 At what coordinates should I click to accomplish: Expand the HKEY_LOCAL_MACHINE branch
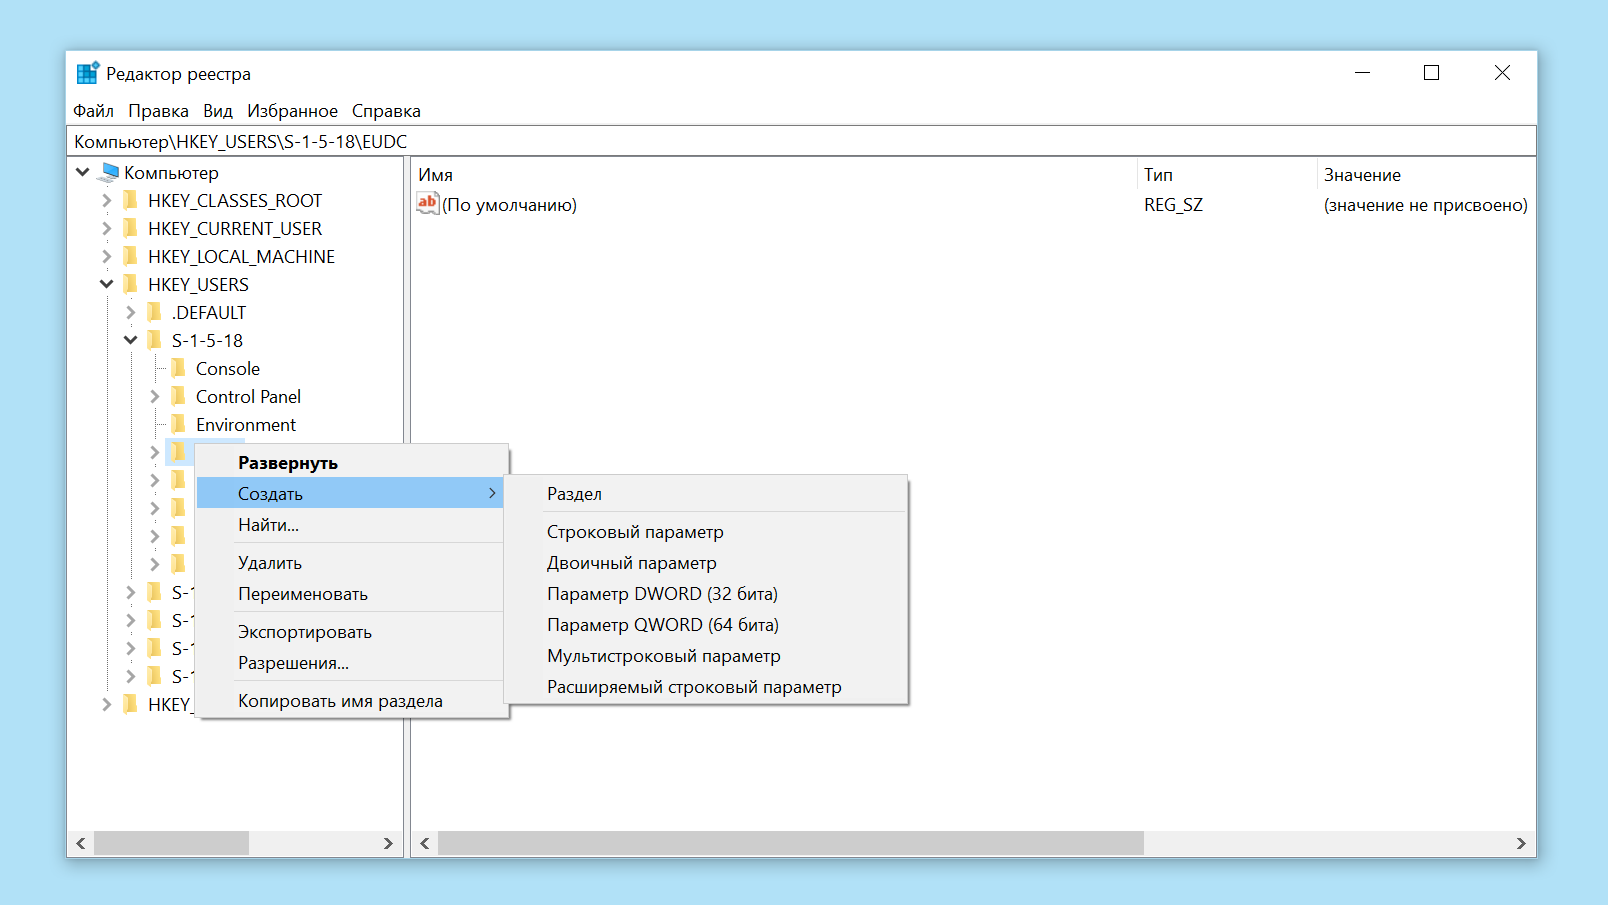(x=106, y=256)
